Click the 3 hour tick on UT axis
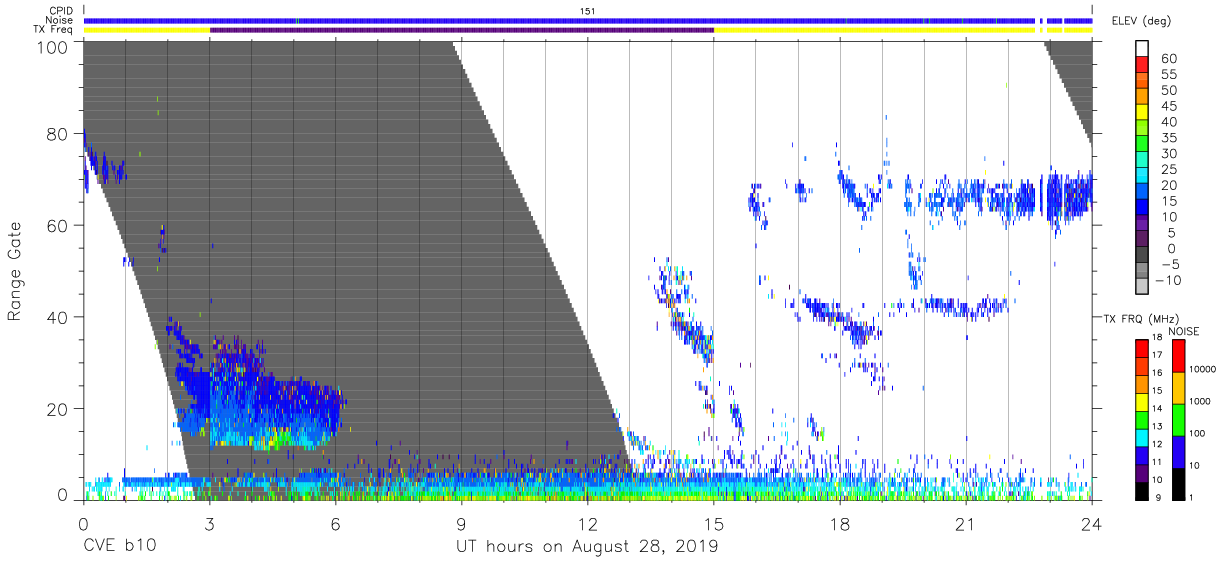1228x567 pixels. point(209,523)
